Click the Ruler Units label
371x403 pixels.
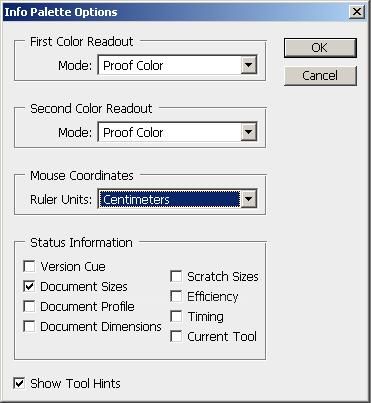[61, 200]
